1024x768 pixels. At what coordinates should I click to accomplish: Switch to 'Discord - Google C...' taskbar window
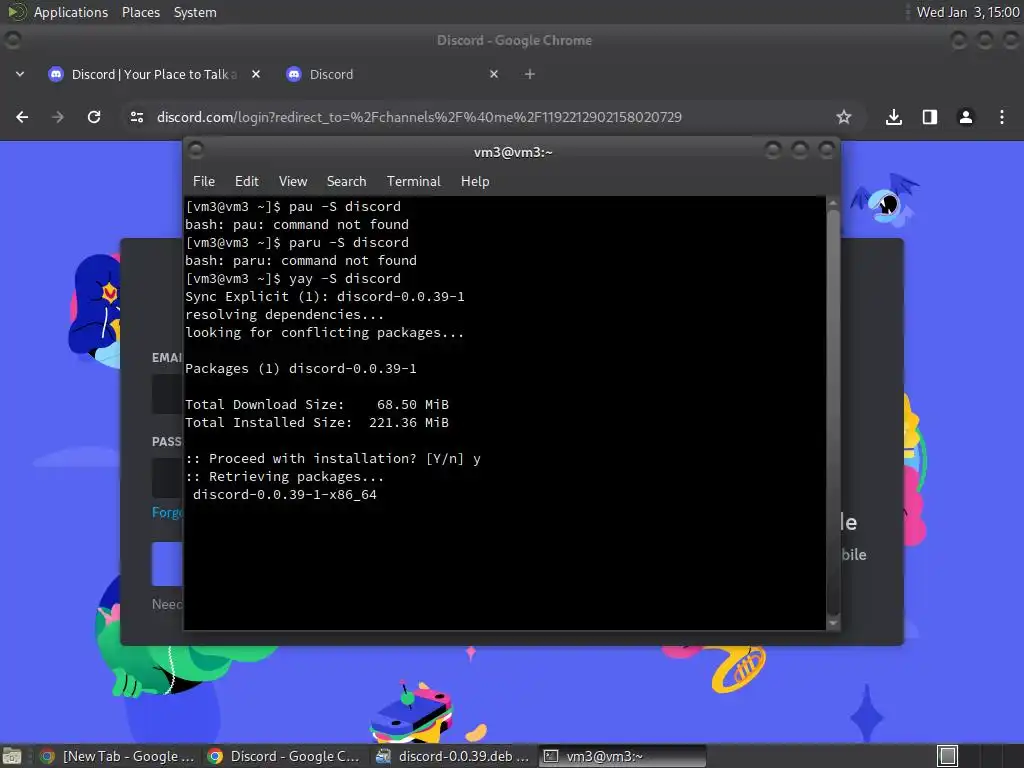tap(283, 756)
